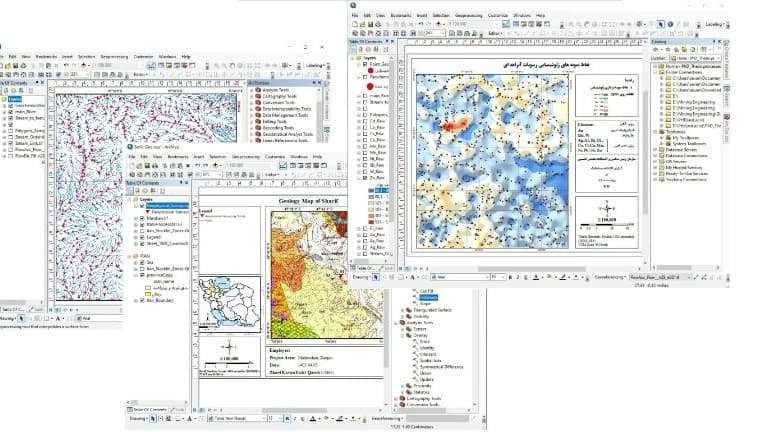Toggle Zn_Raw layer checkbox in right window
Screen dimensions: 768x432
(365, 178)
